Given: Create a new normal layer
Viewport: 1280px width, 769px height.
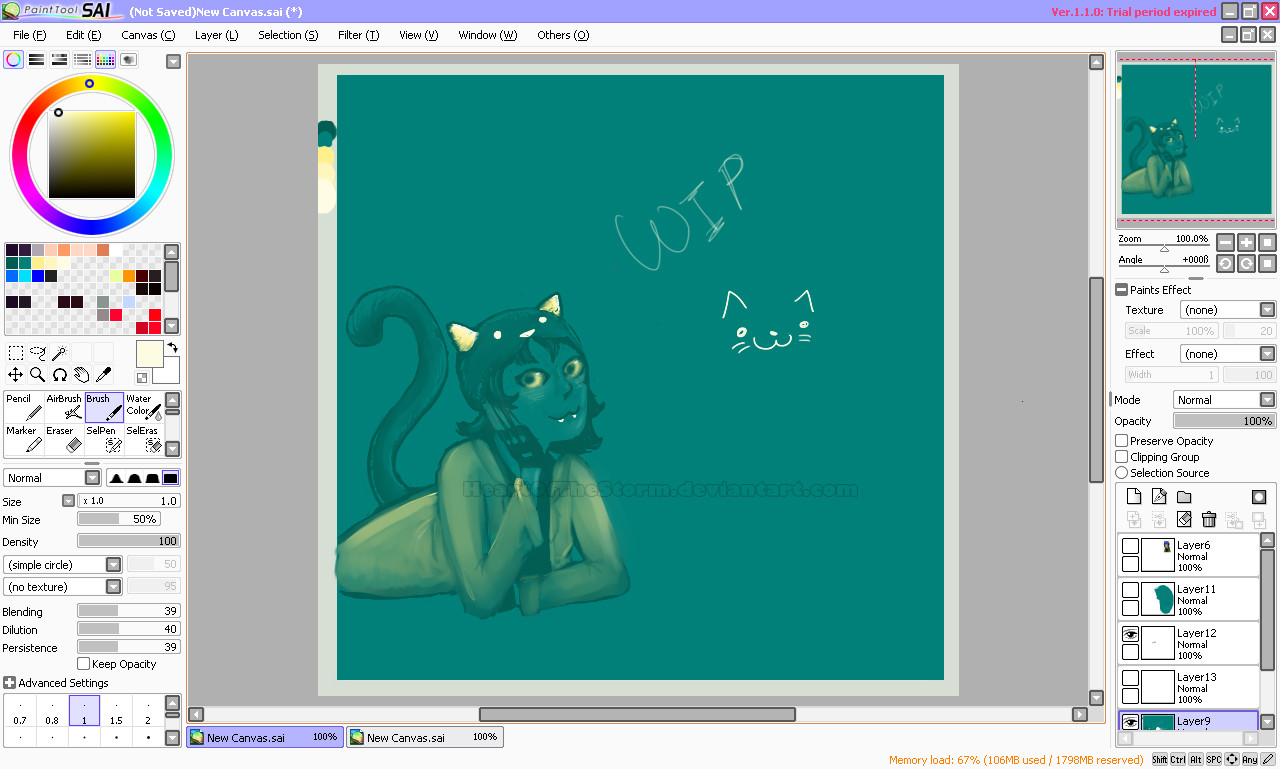Looking at the screenshot, I should click(1134, 497).
